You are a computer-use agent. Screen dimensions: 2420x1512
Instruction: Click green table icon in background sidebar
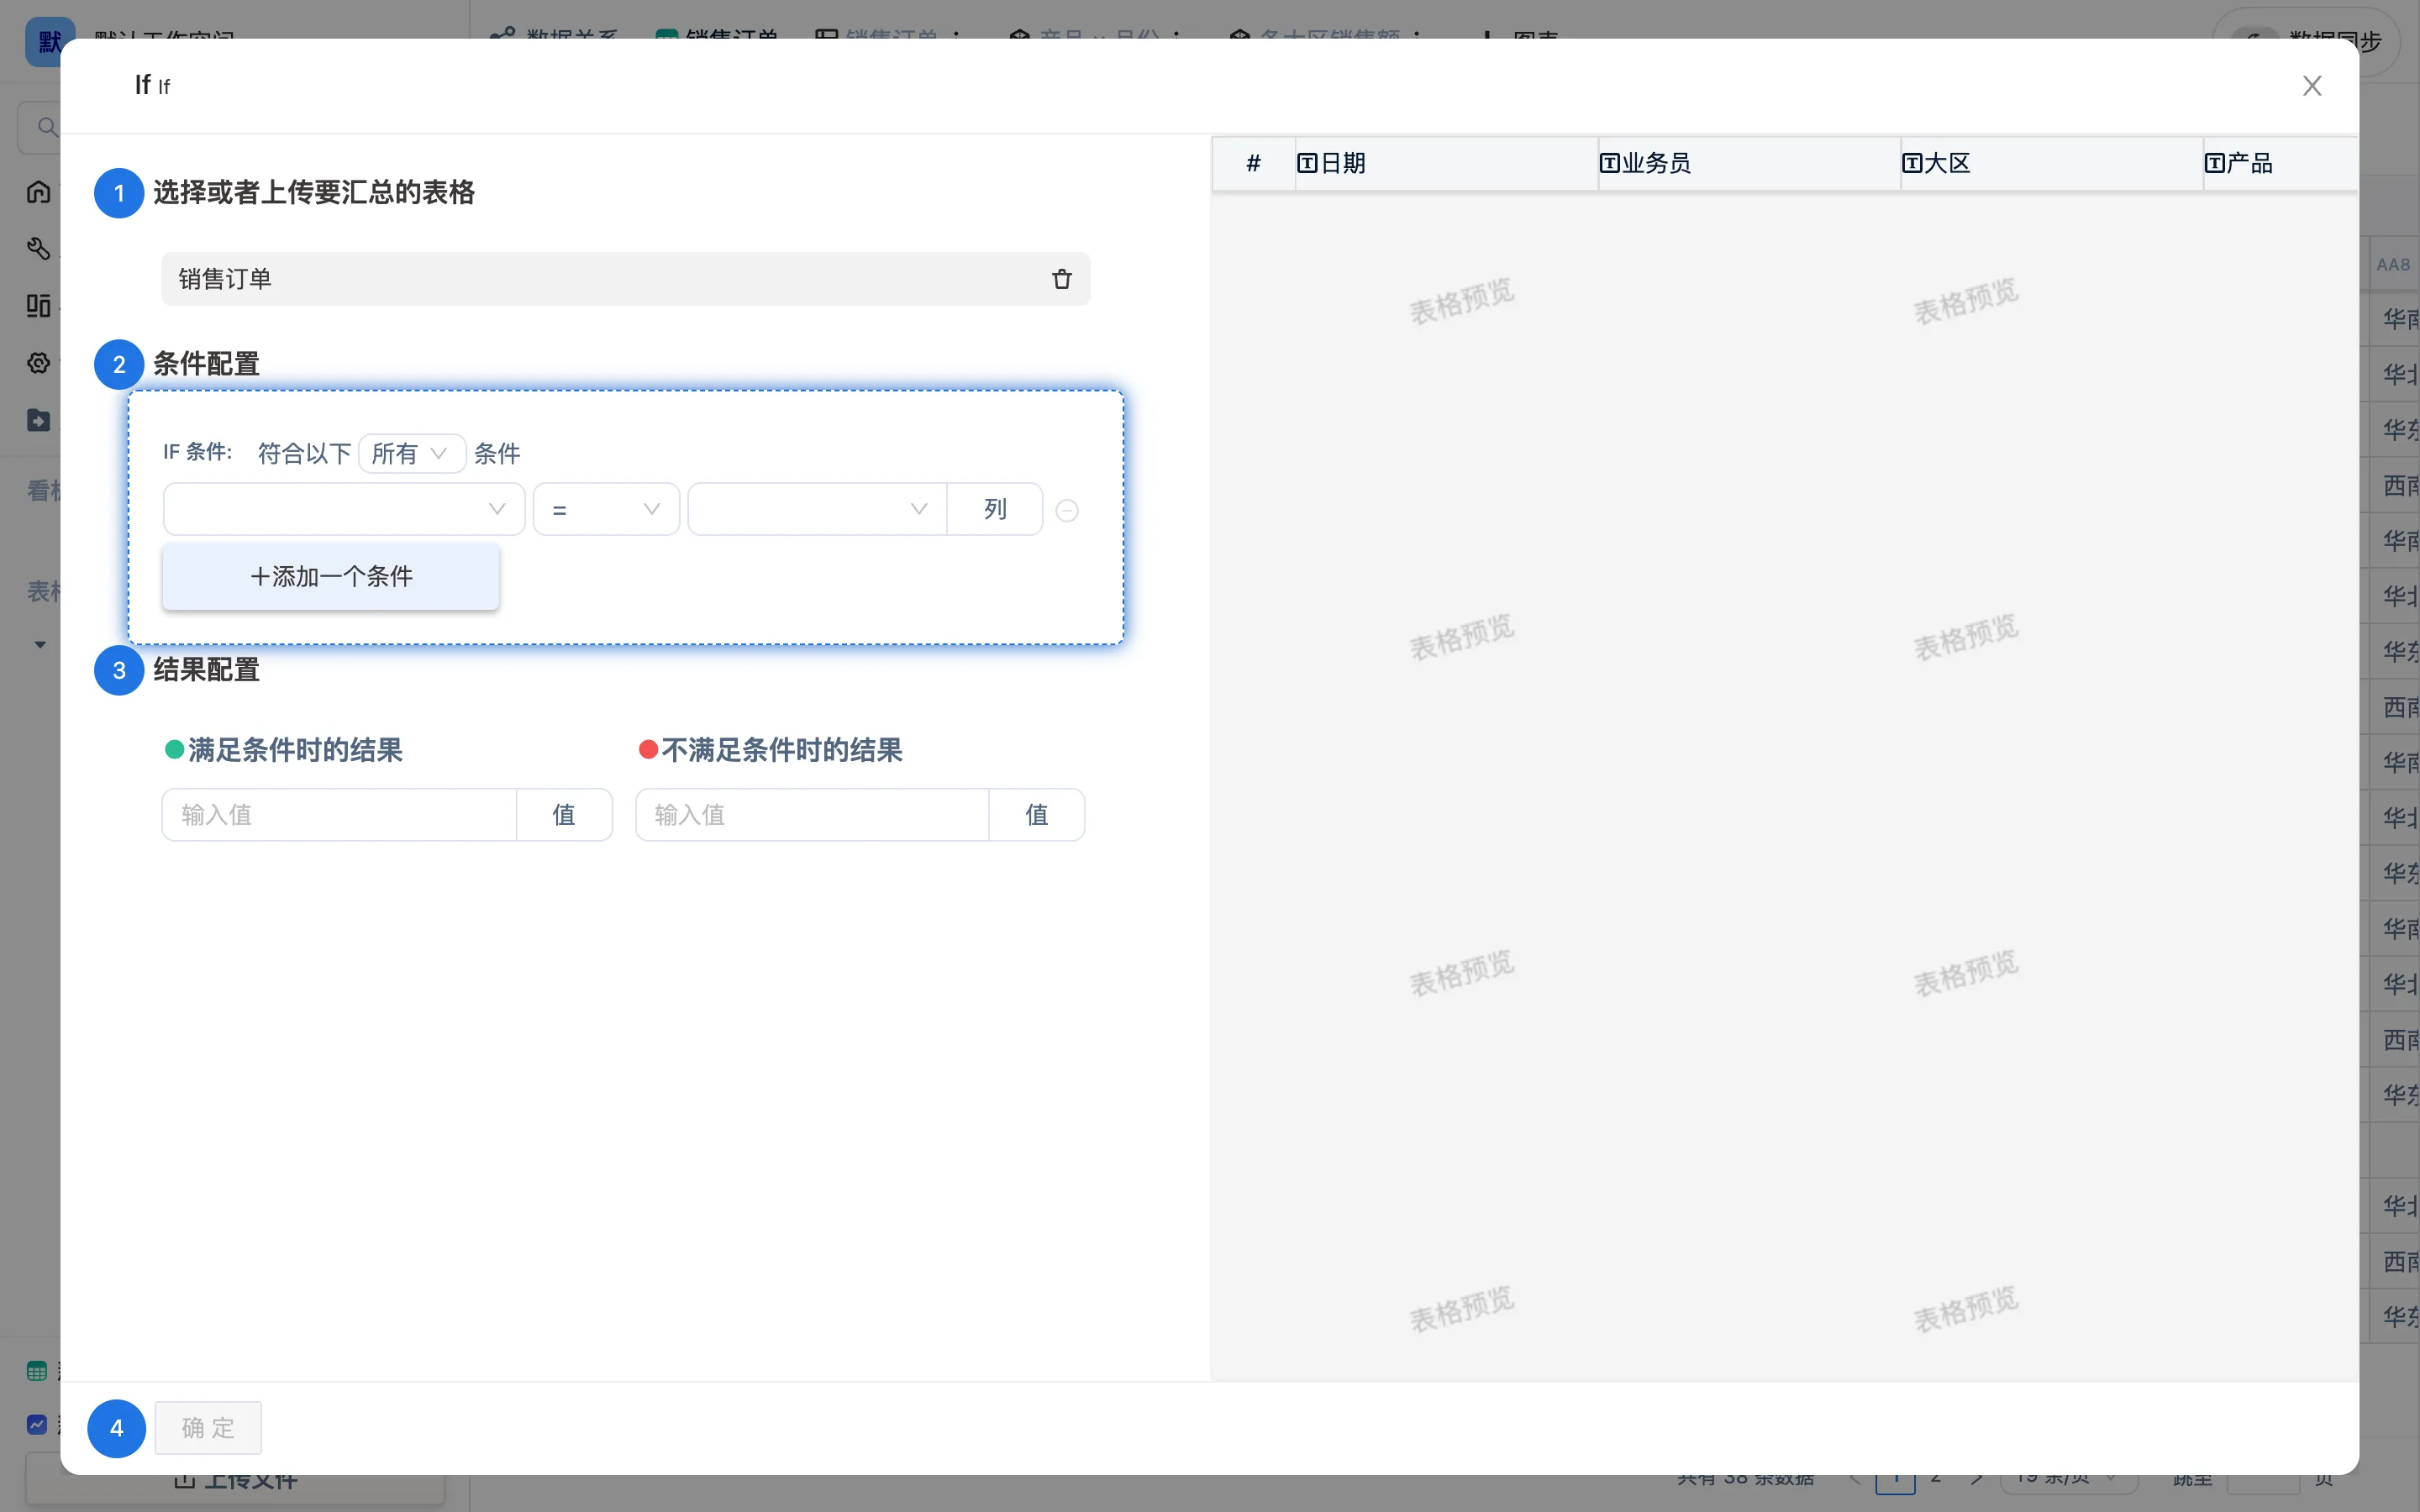coord(37,1371)
